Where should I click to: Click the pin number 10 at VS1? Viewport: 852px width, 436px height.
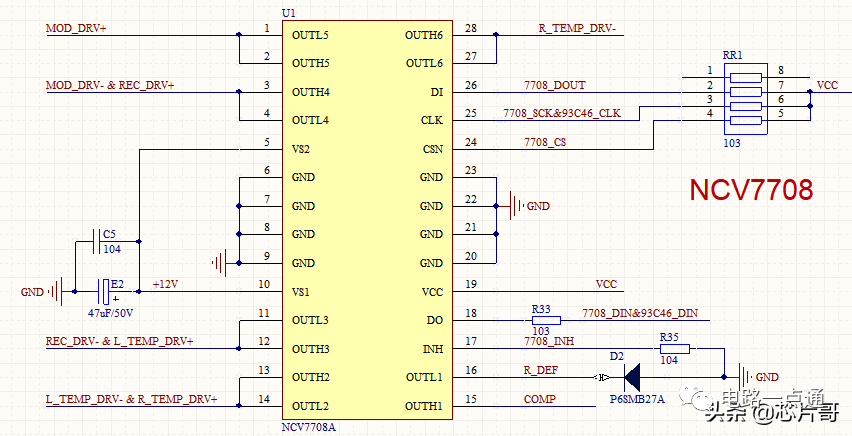coord(264,284)
